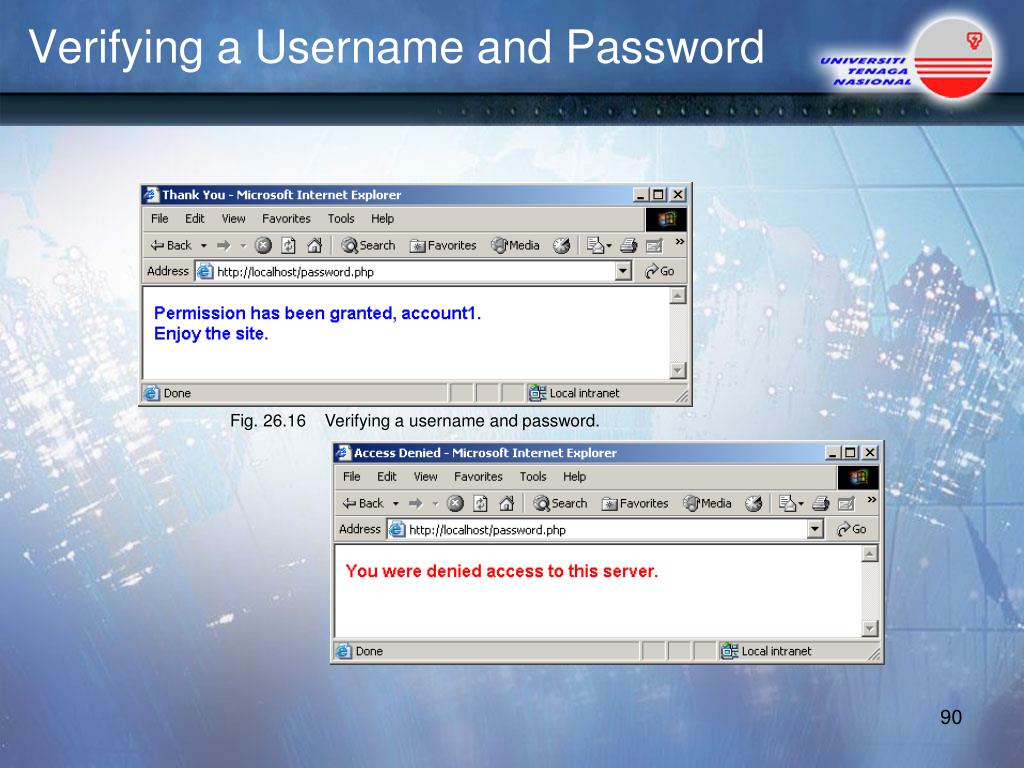Click address field in Thank You window

pos(413,271)
